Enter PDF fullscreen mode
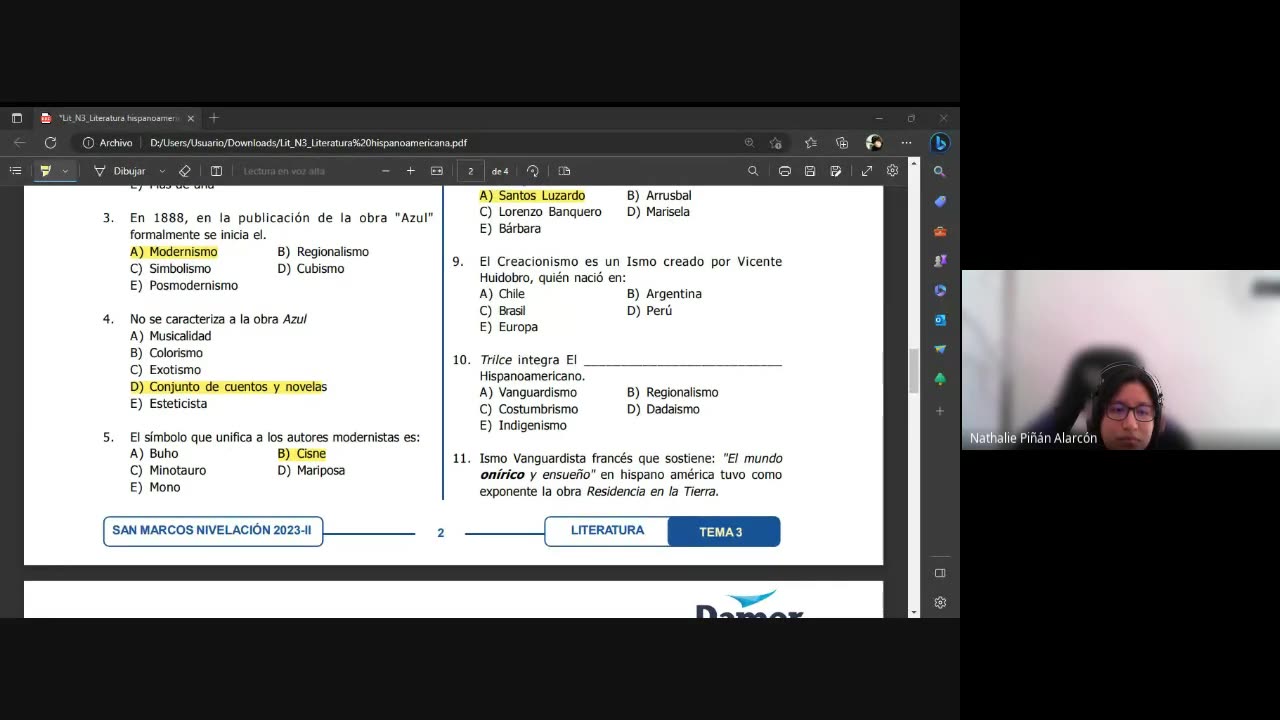This screenshot has width=1280, height=720. [867, 171]
